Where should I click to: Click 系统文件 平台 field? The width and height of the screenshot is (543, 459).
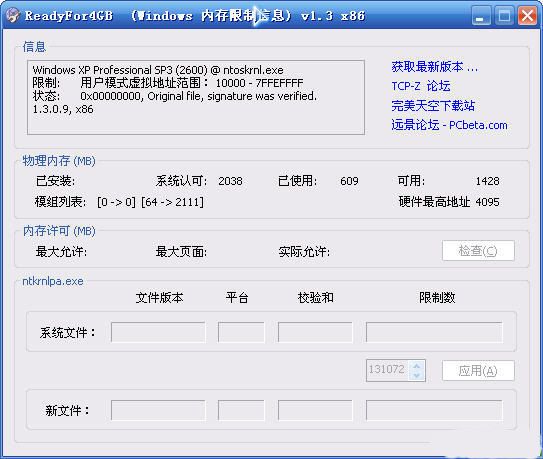(x=241, y=332)
